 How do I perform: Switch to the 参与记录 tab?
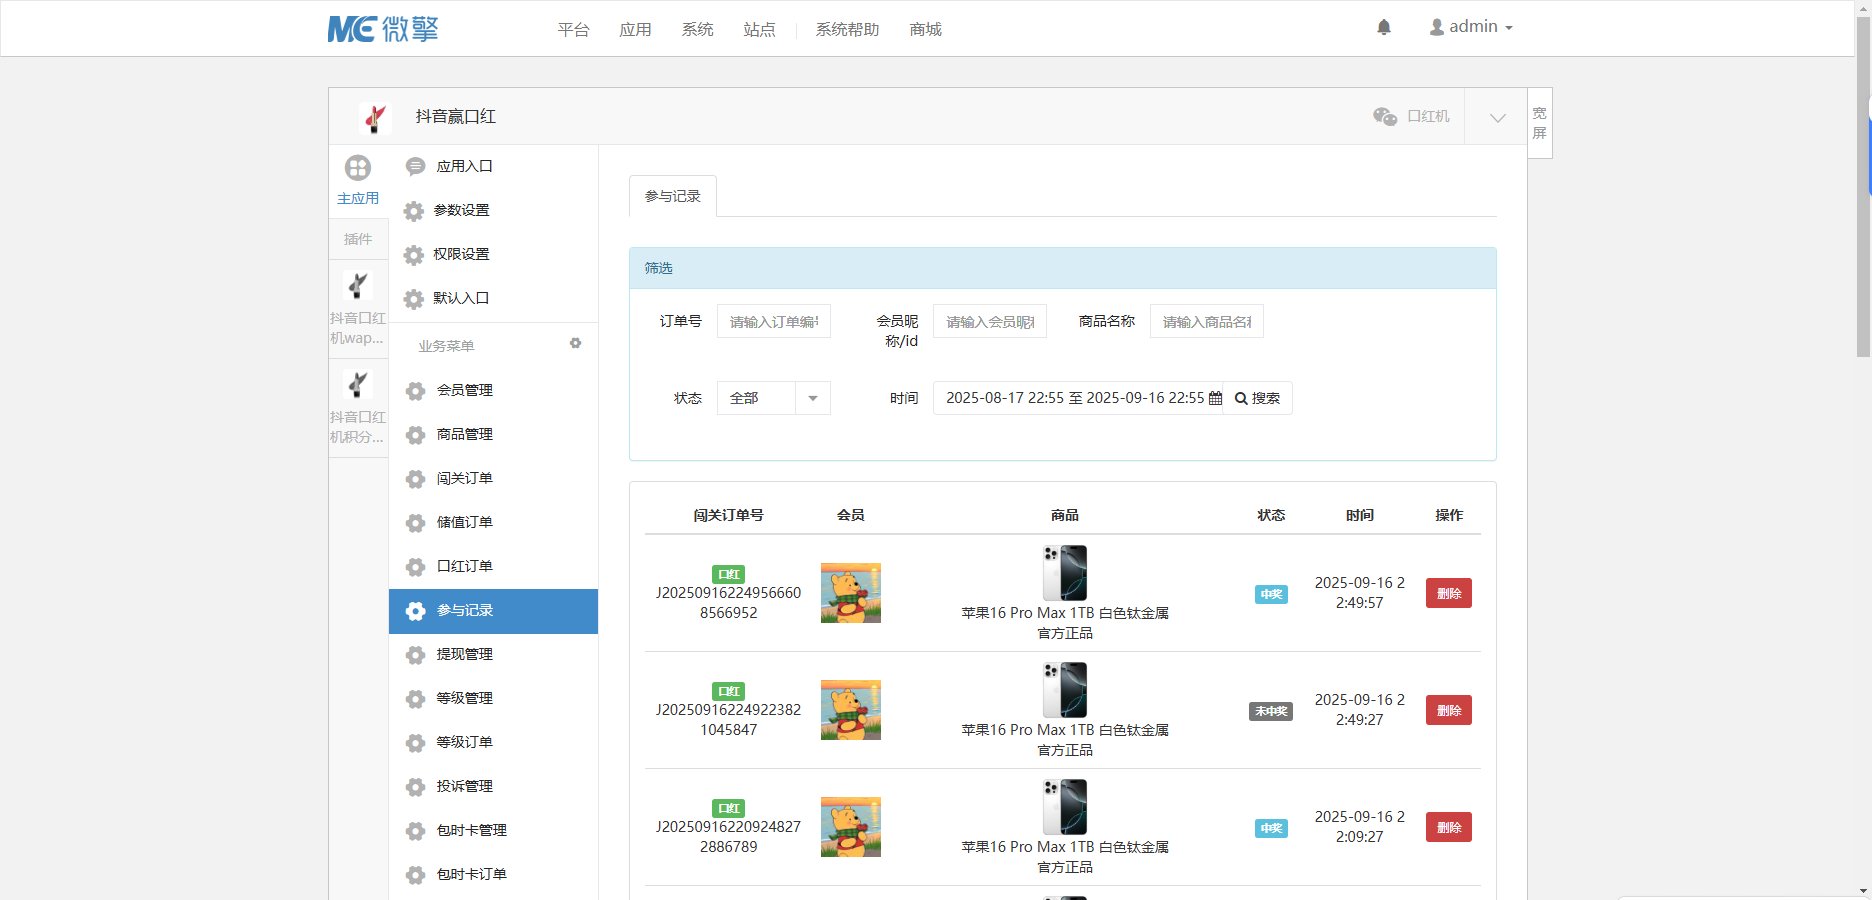pos(672,196)
